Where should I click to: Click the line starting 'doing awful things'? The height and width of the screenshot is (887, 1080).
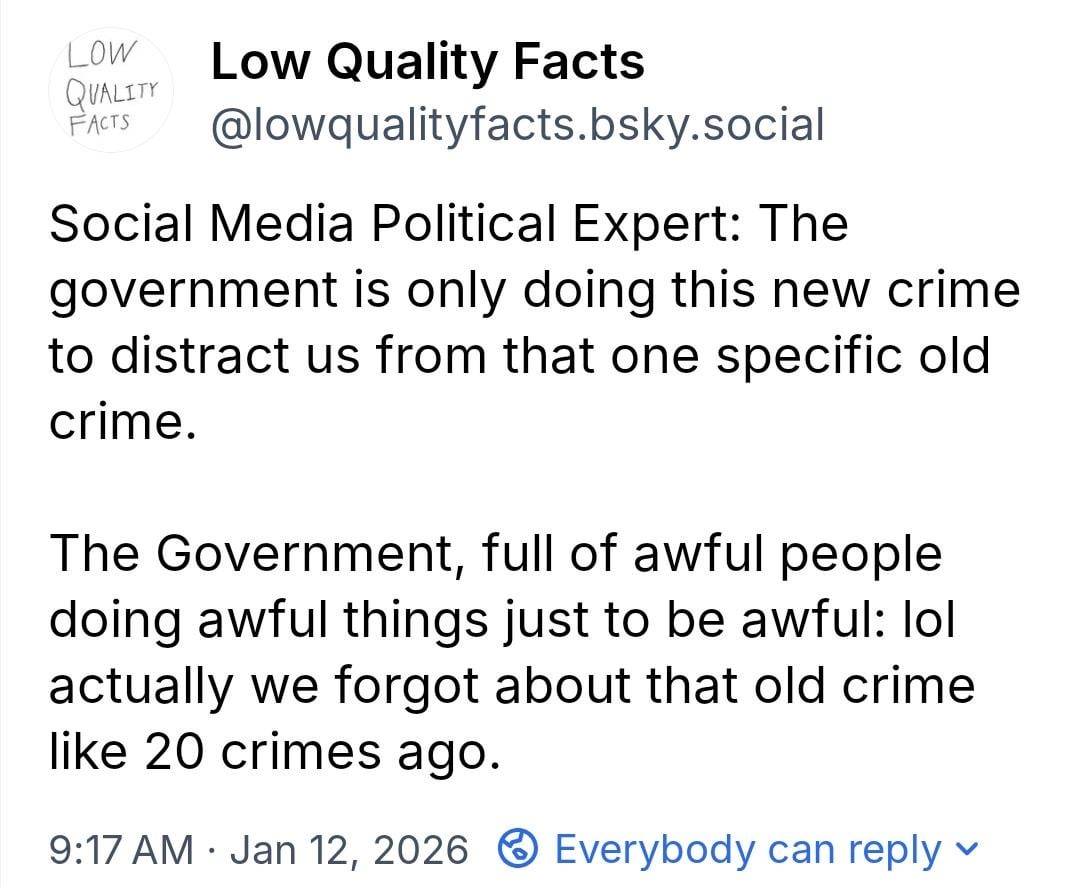[x=501, y=620]
